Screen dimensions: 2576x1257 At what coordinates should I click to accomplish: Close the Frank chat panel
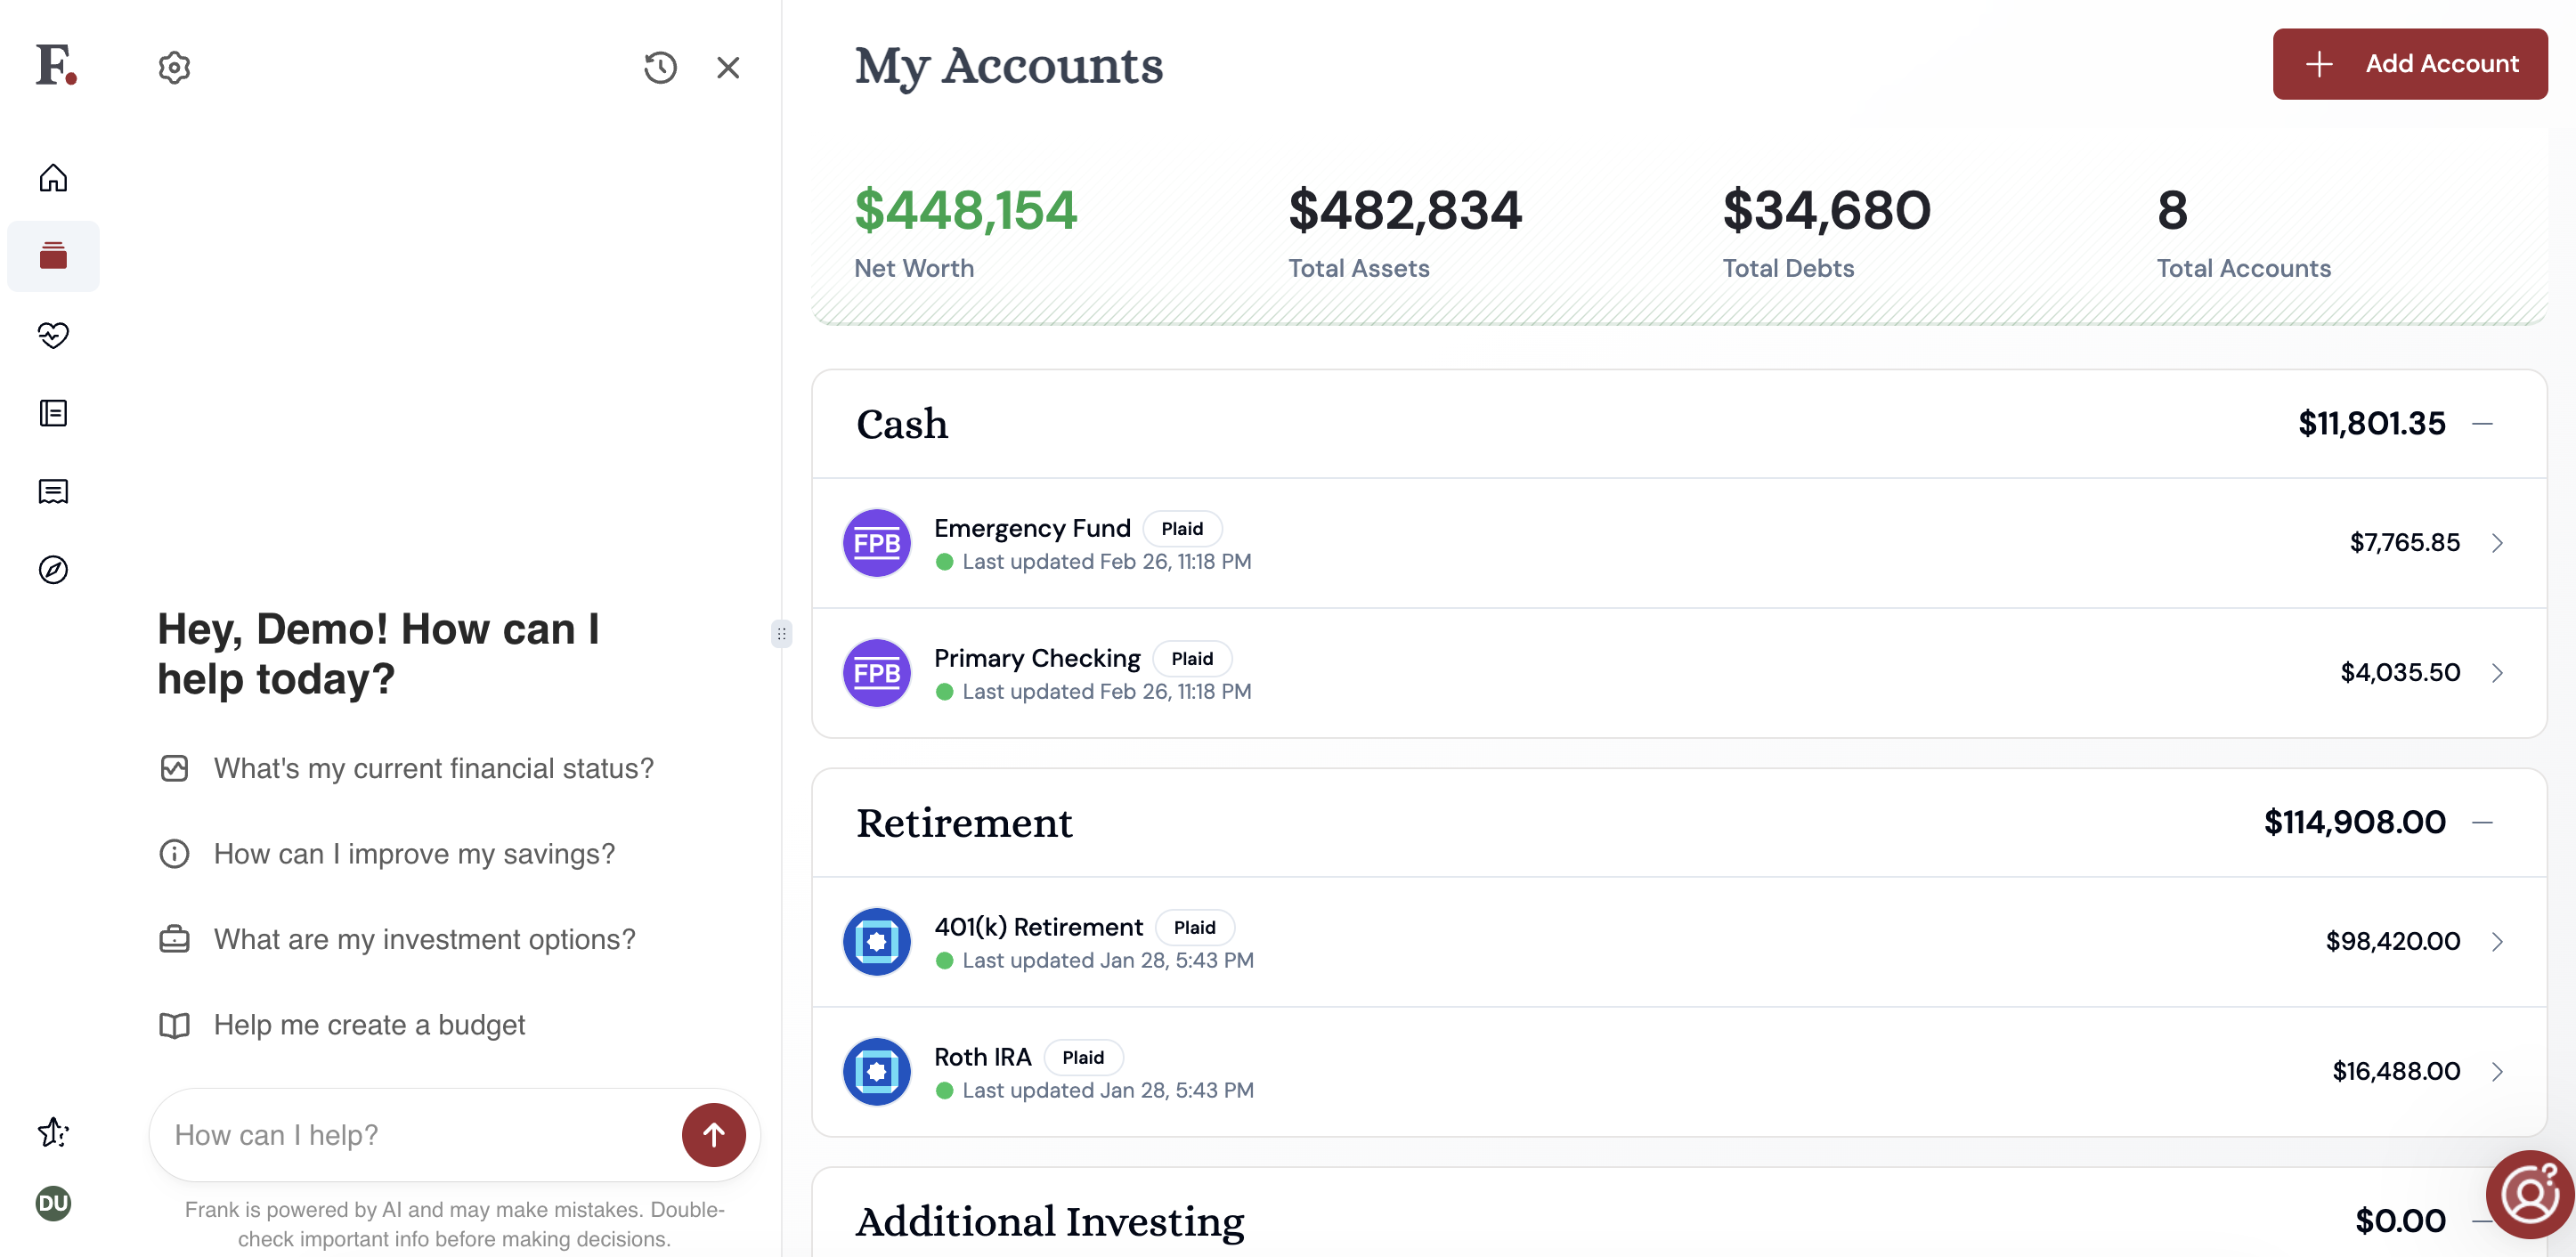point(728,68)
